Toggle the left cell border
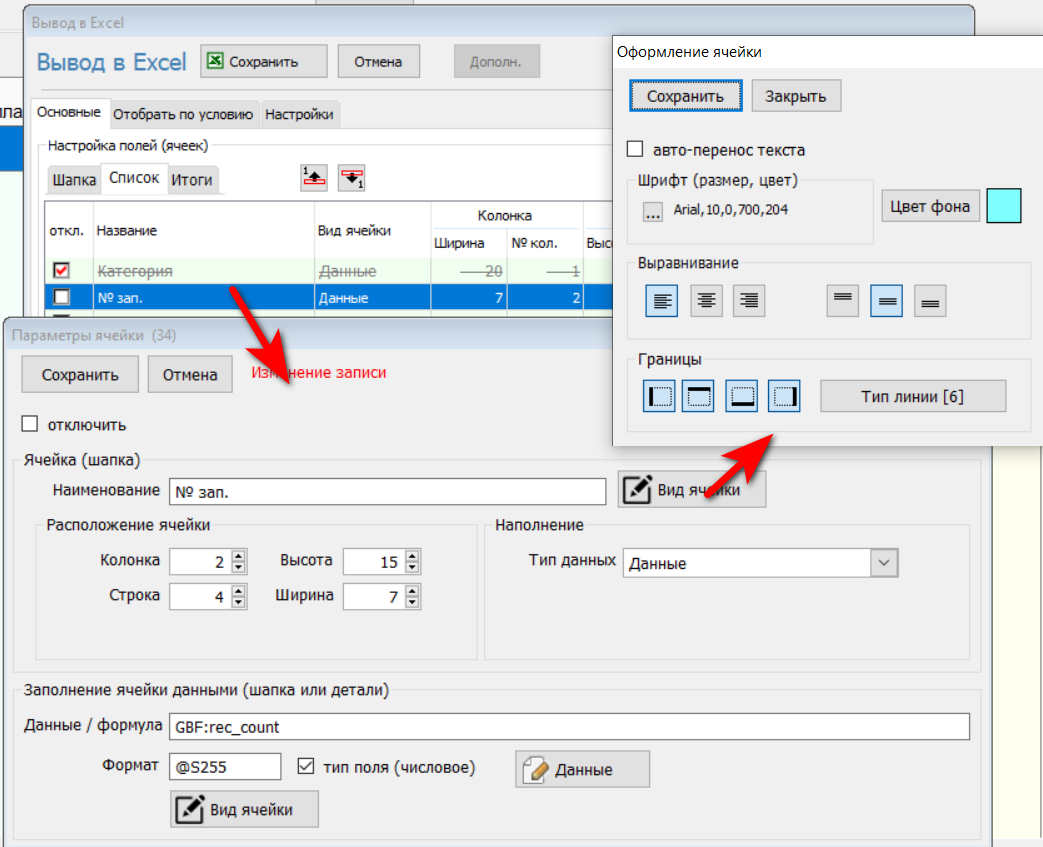Screen dimensions: 1043x847 click(660, 396)
